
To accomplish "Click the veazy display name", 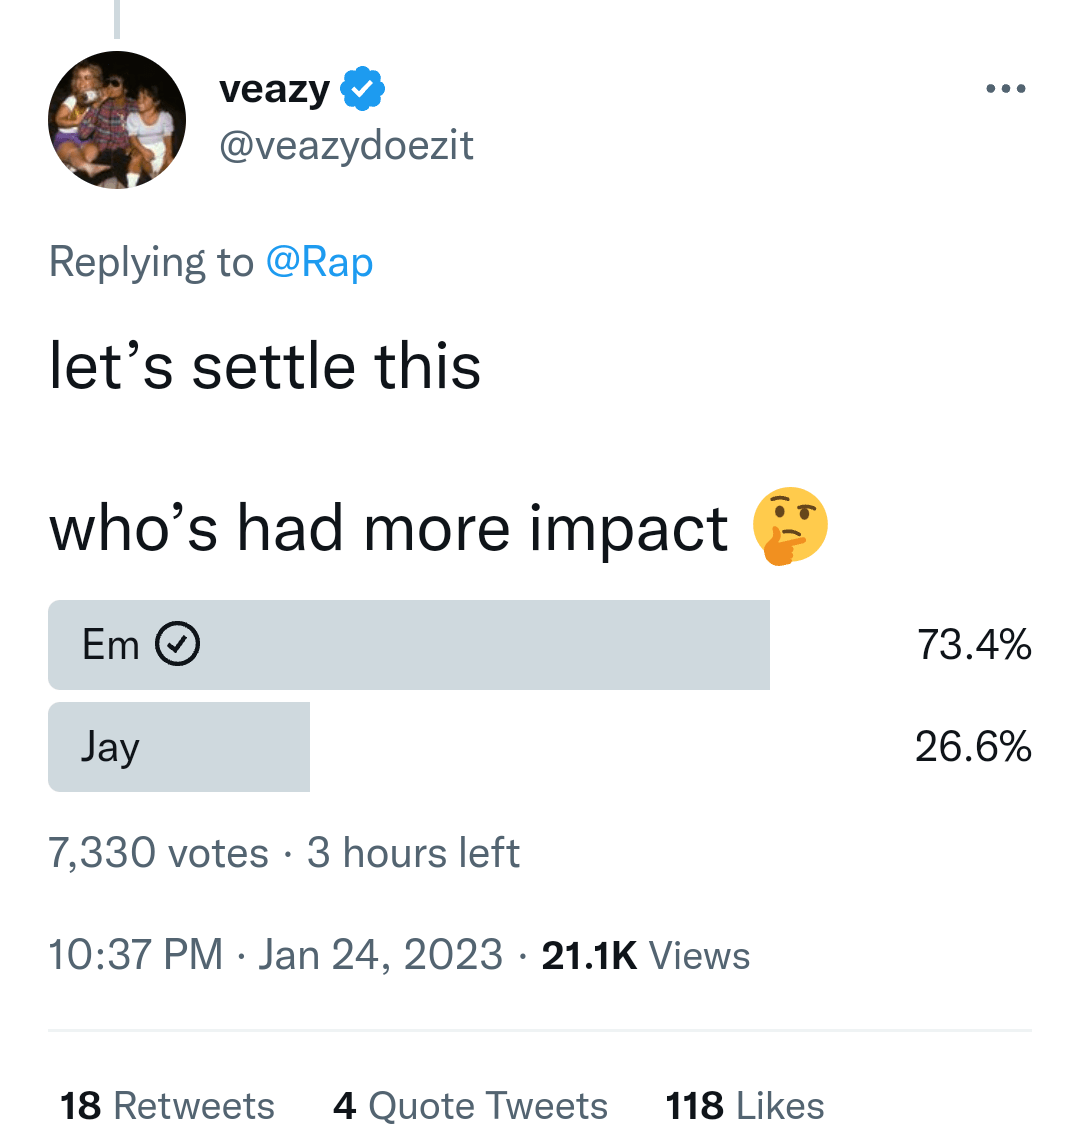I will (x=274, y=90).
